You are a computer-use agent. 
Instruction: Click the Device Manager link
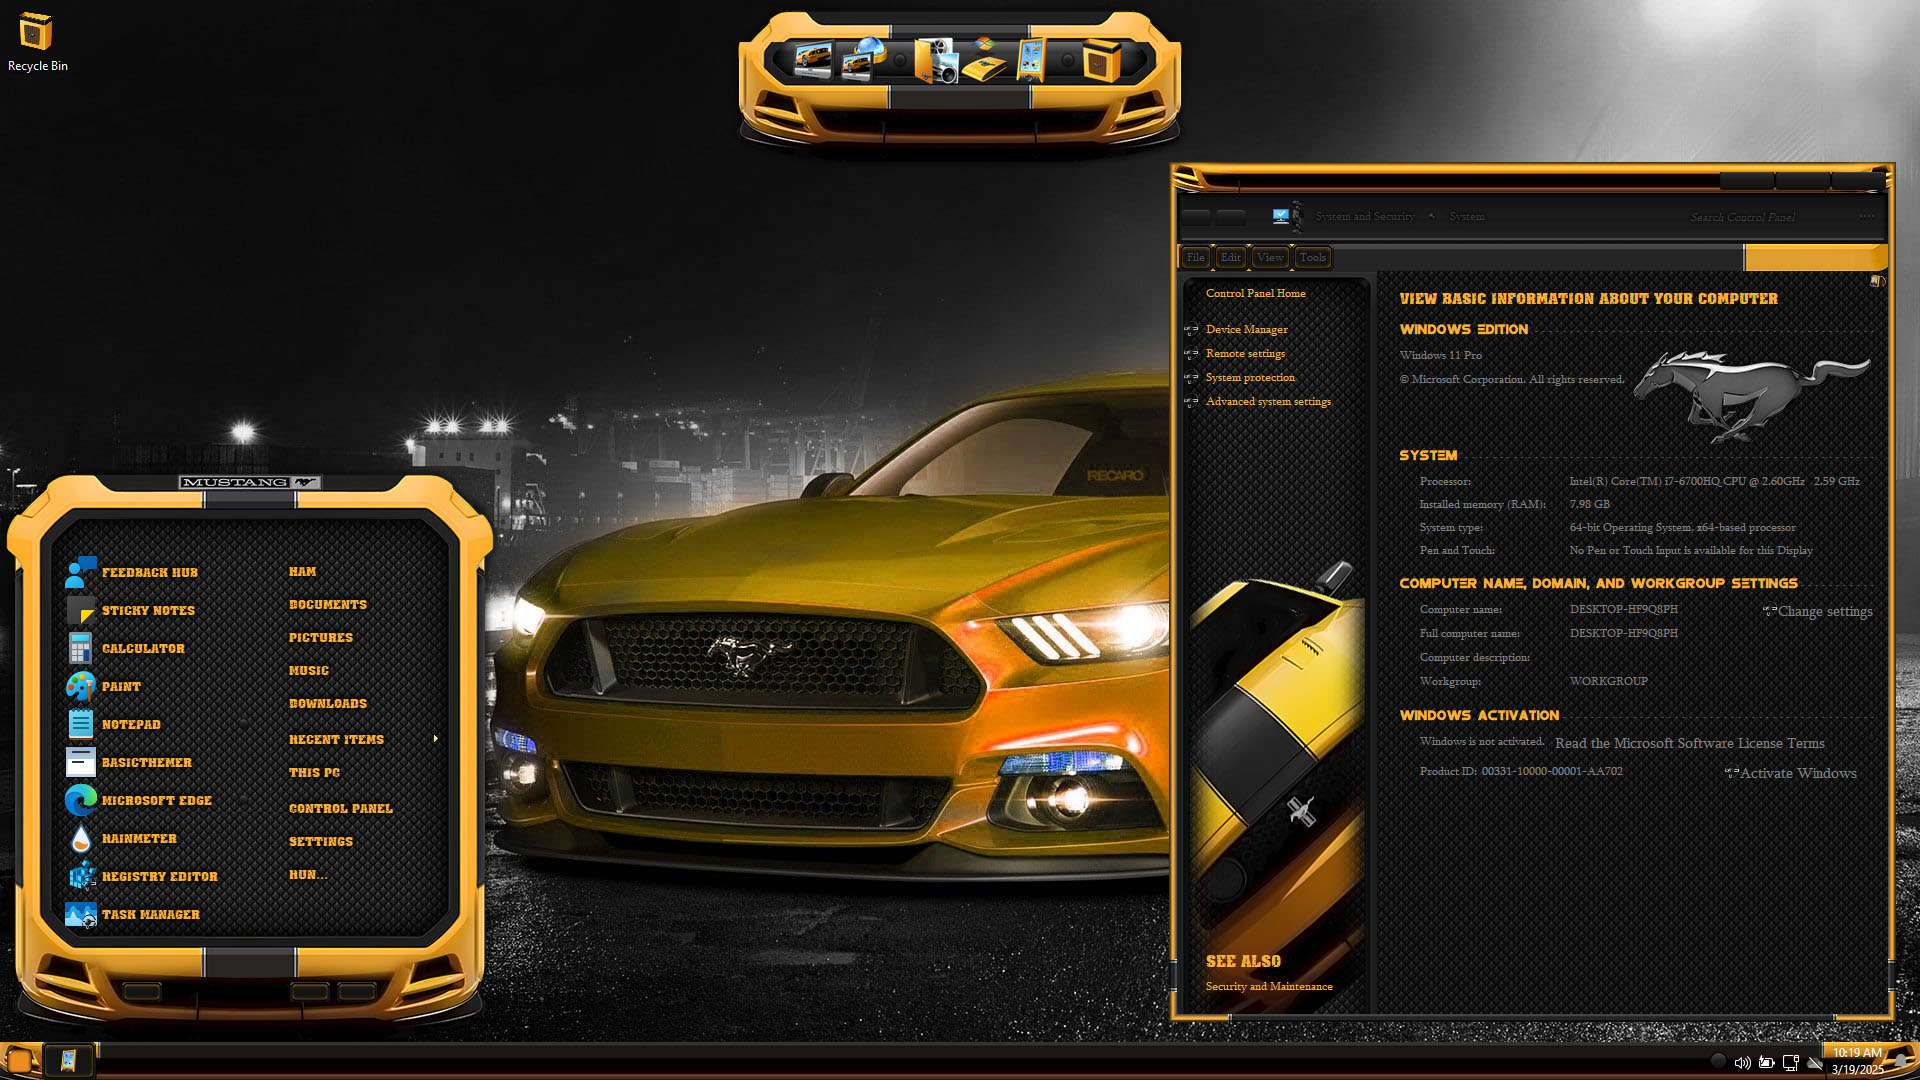pyautogui.click(x=1246, y=329)
